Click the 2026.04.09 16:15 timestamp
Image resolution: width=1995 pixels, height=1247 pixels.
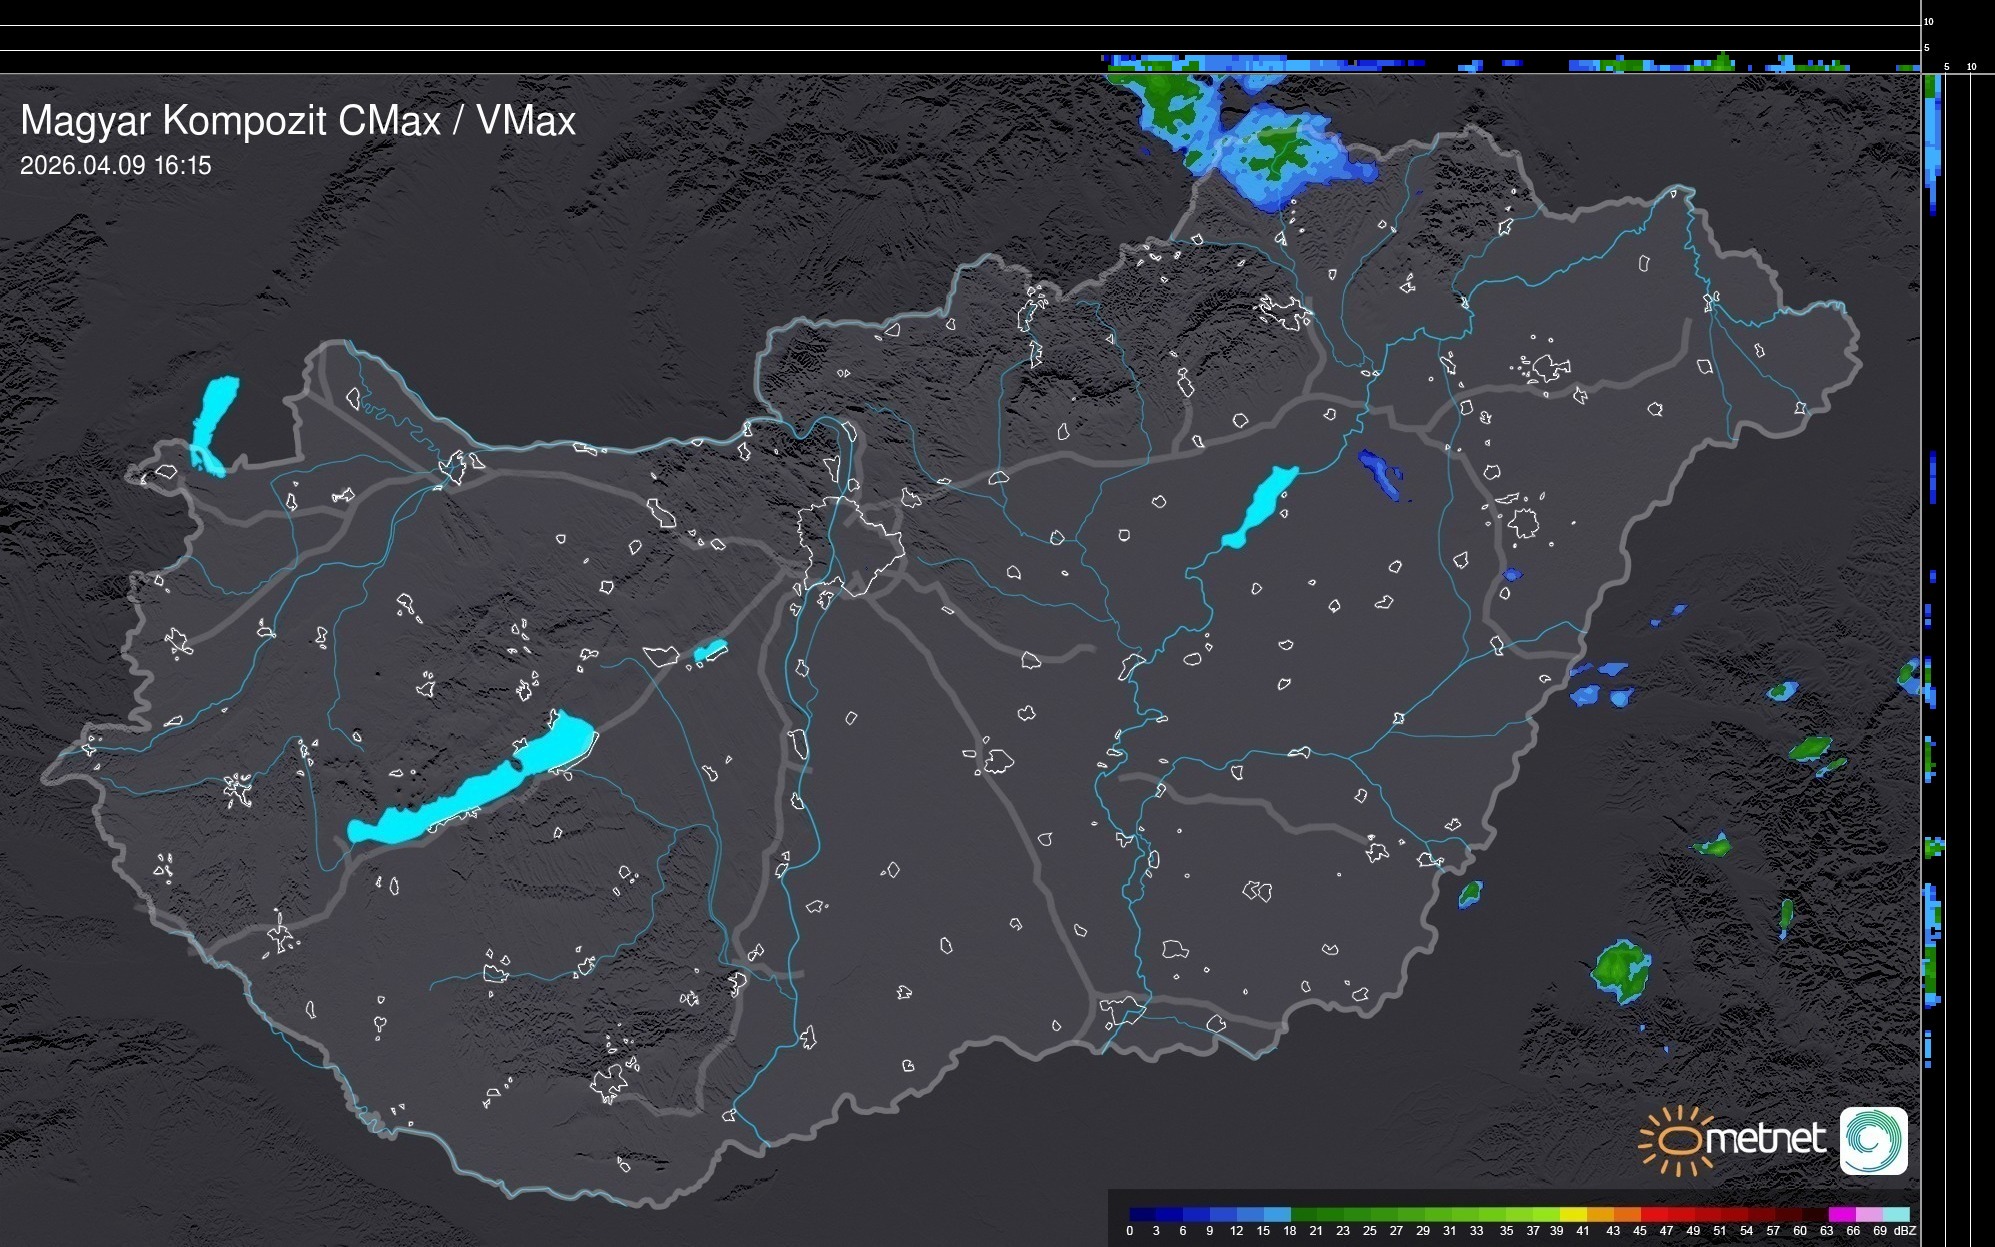click(116, 166)
